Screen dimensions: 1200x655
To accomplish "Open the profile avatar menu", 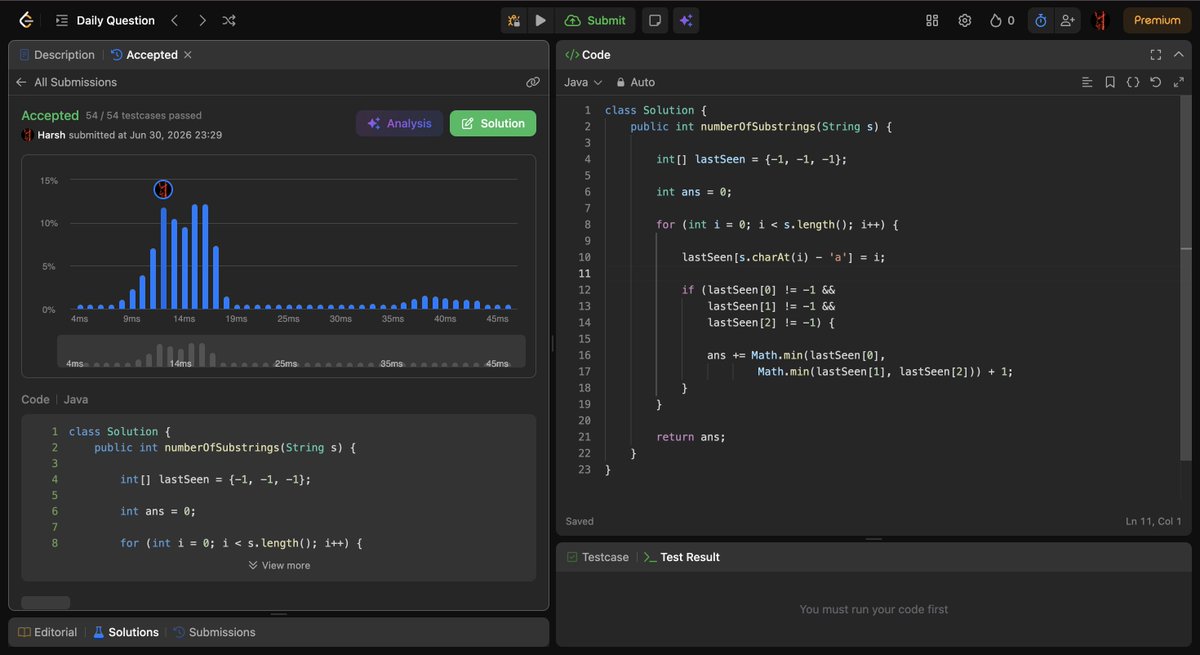I will click(1100, 20).
